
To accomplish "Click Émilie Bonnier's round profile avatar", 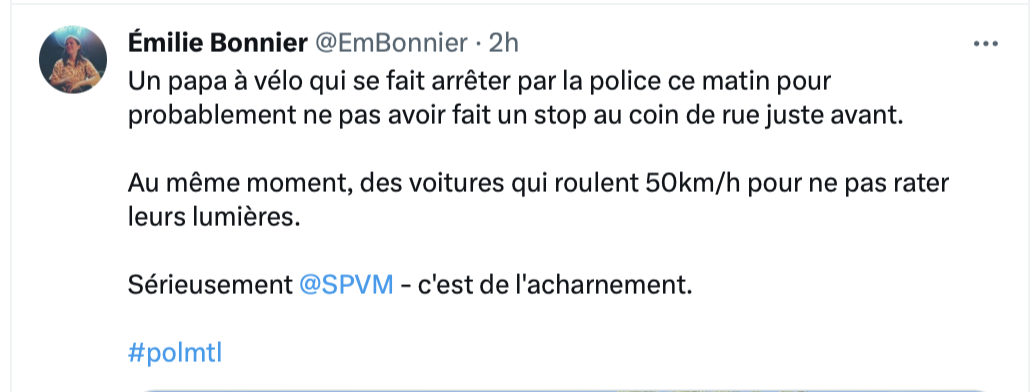I will click(72, 60).
